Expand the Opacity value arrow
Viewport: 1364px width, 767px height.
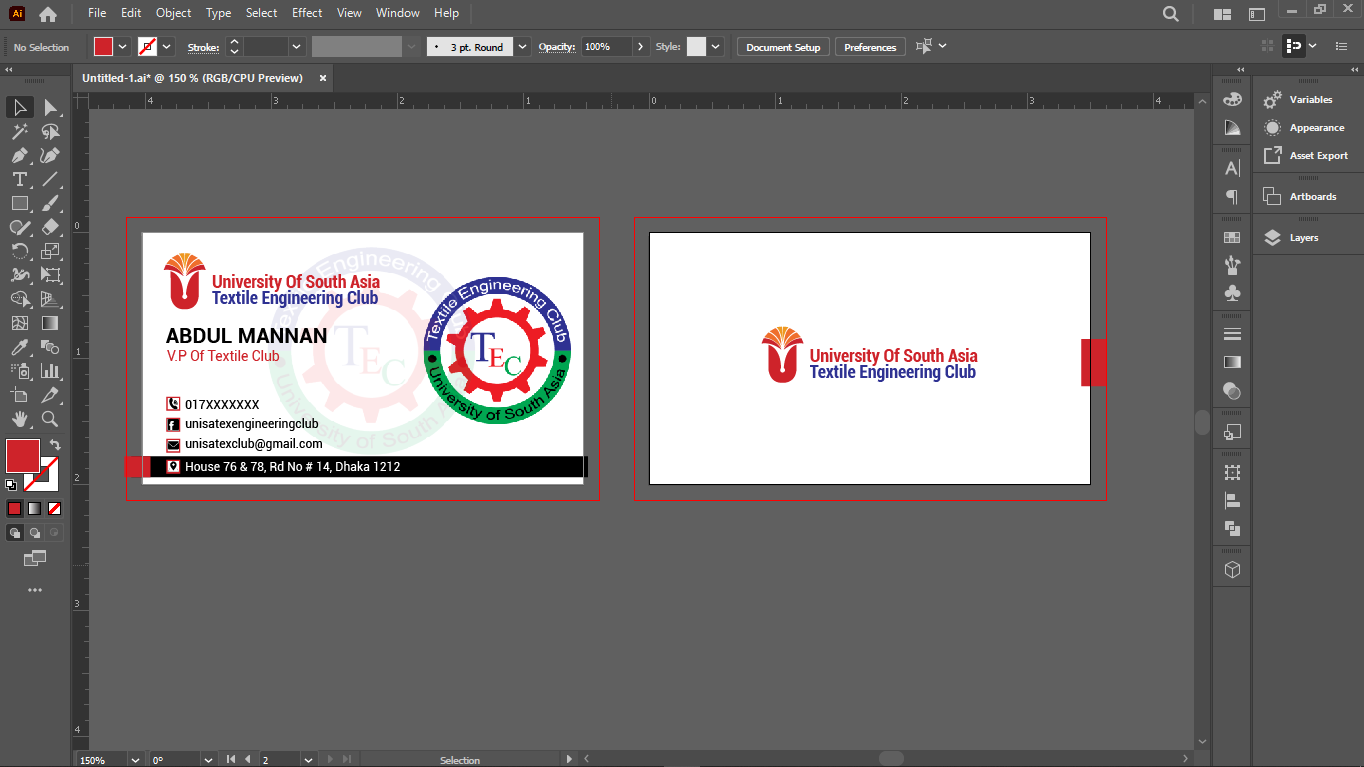640,47
